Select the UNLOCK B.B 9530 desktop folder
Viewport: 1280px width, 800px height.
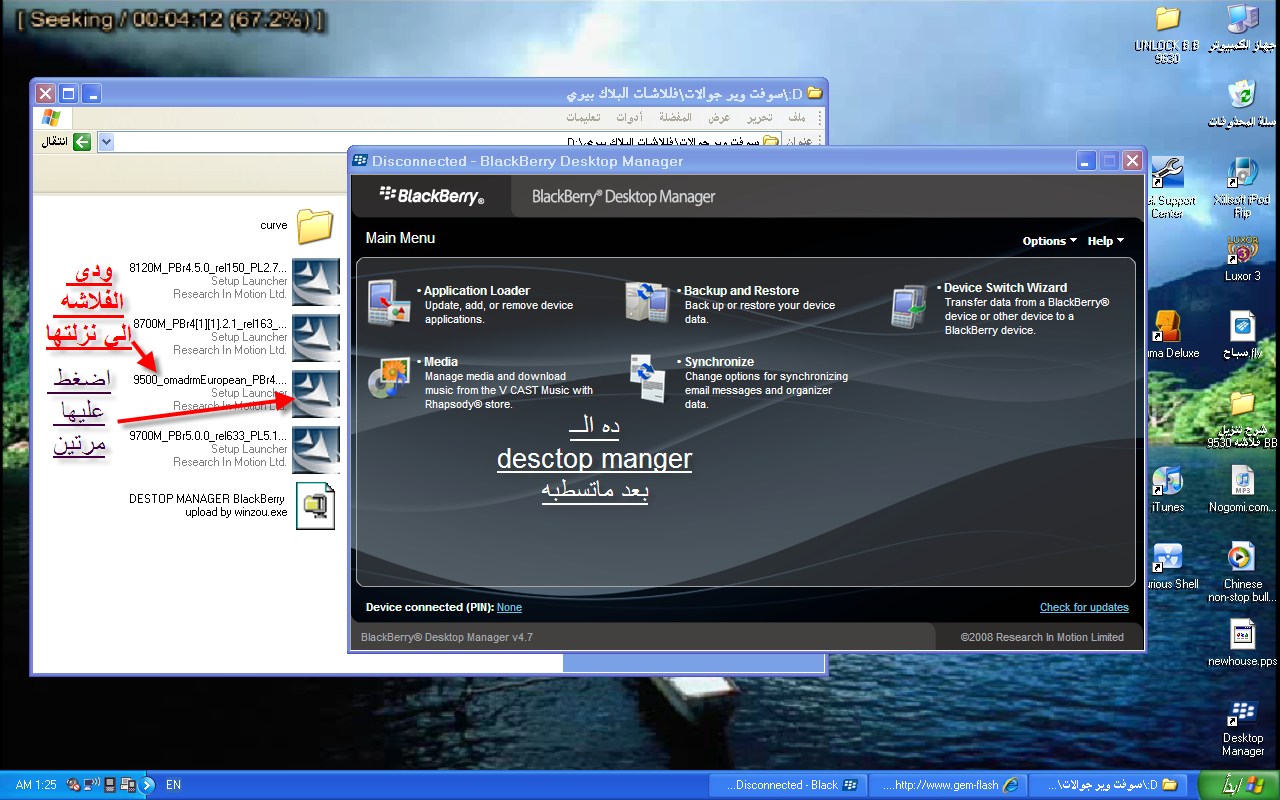pos(1166,19)
